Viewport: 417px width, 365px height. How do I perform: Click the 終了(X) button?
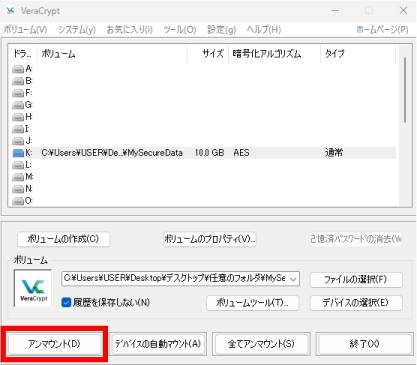365,344
